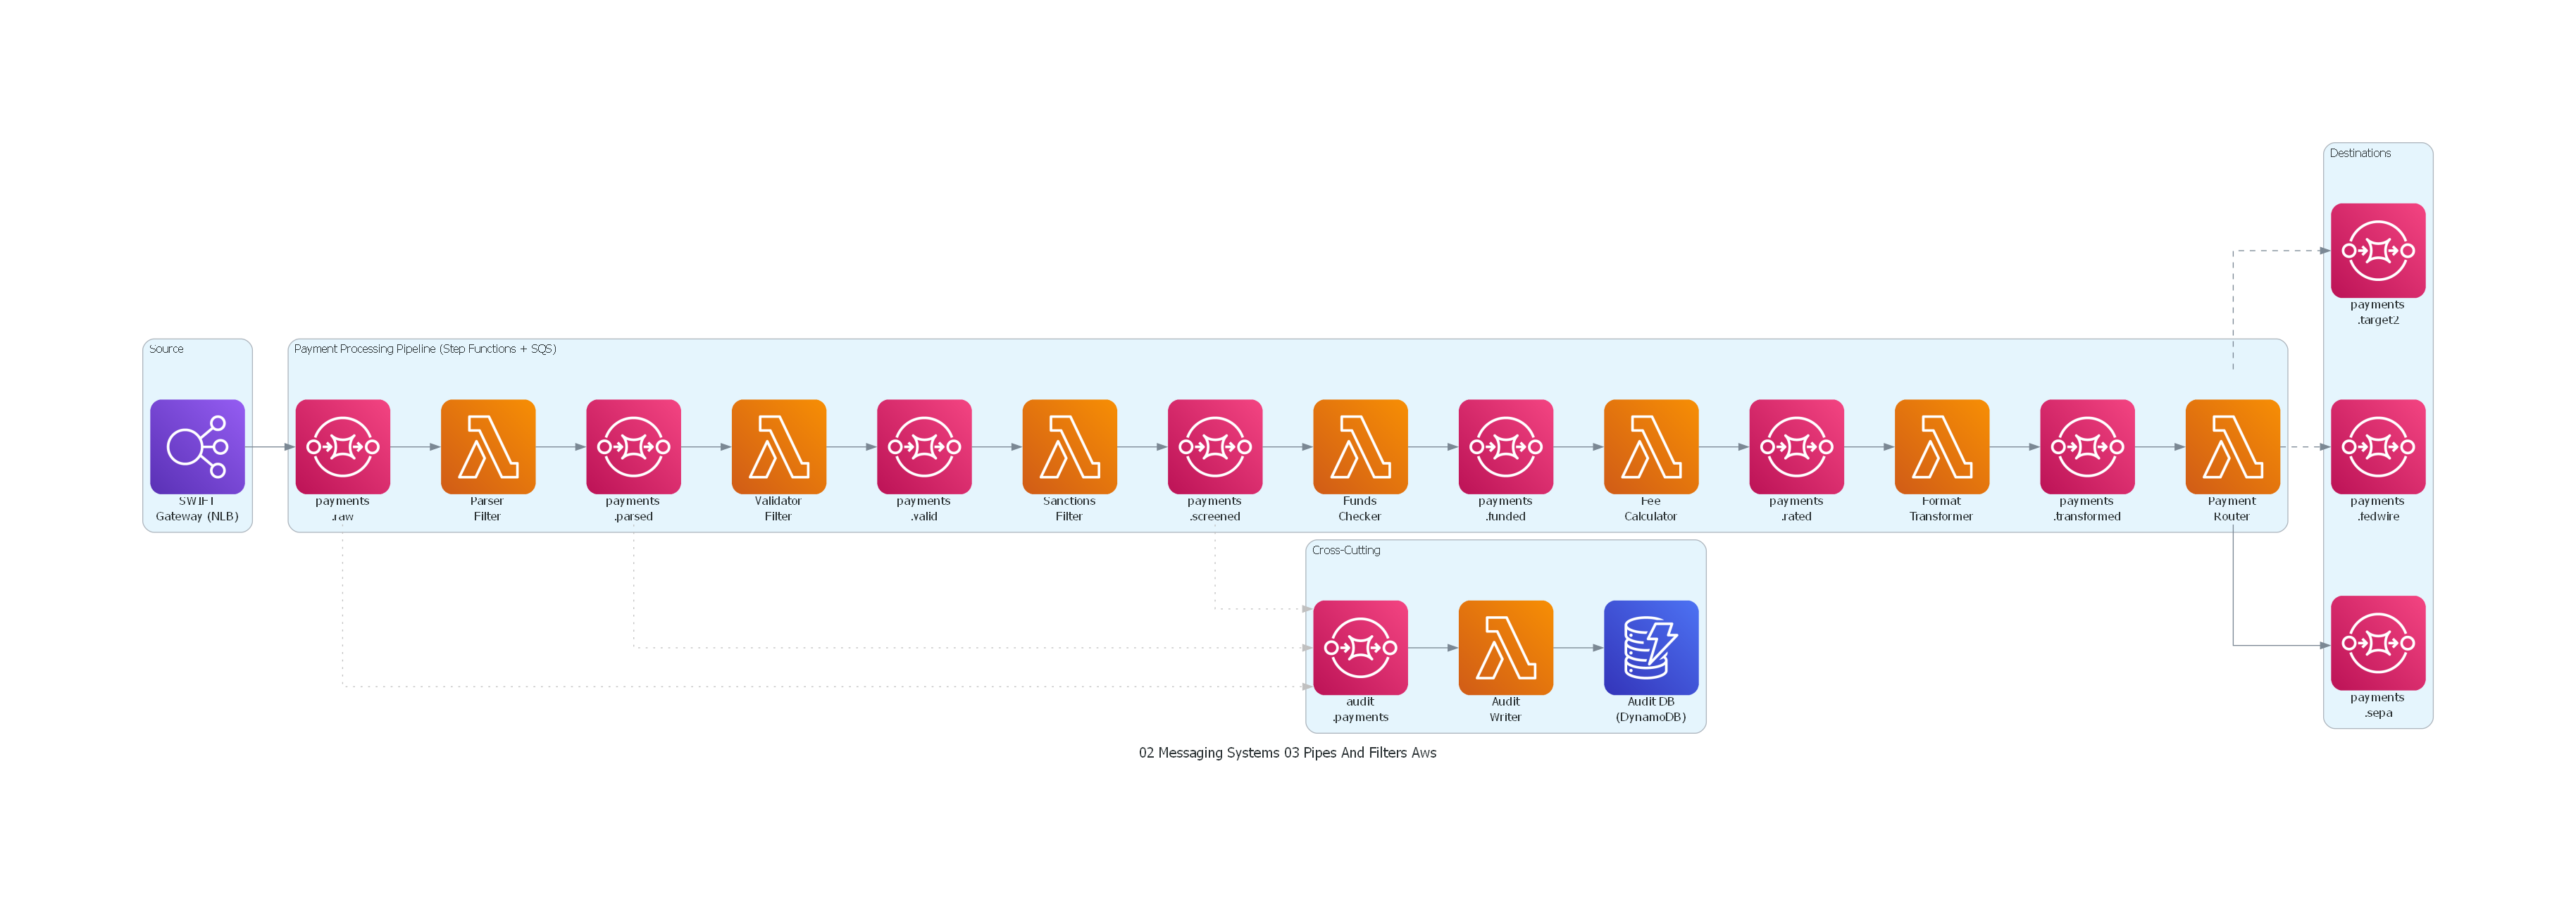Select the payments.valid queue icon

tap(924, 446)
